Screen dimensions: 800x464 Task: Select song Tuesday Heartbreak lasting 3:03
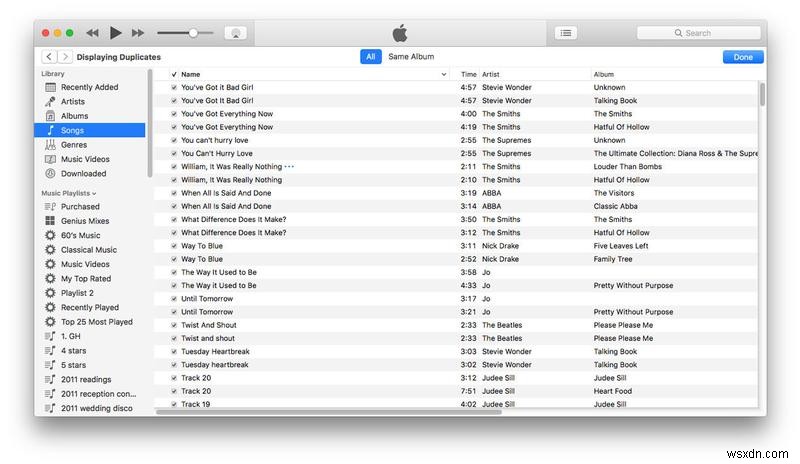[456, 352]
